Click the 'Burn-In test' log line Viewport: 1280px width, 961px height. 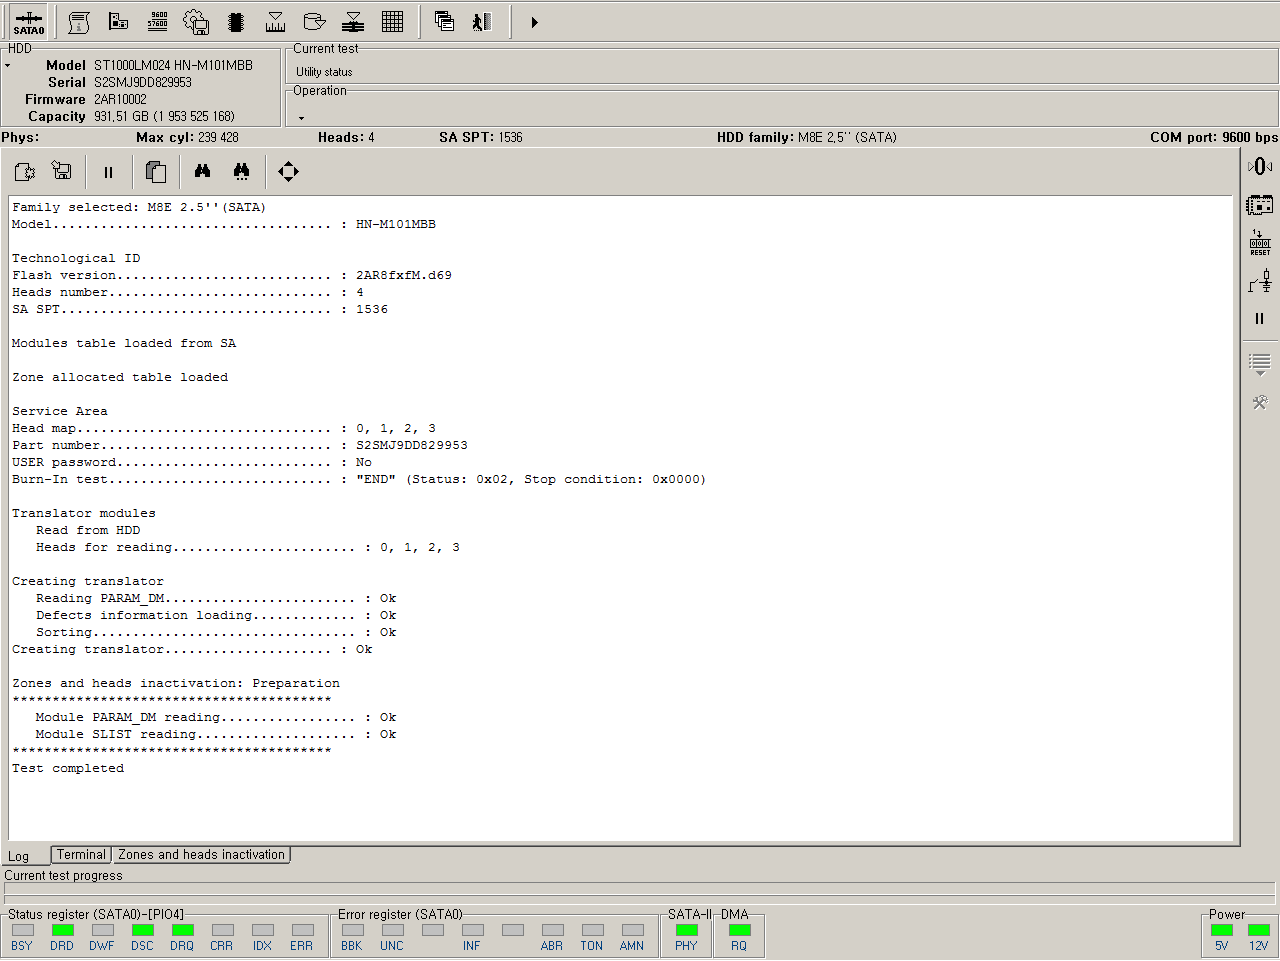click(359, 480)
